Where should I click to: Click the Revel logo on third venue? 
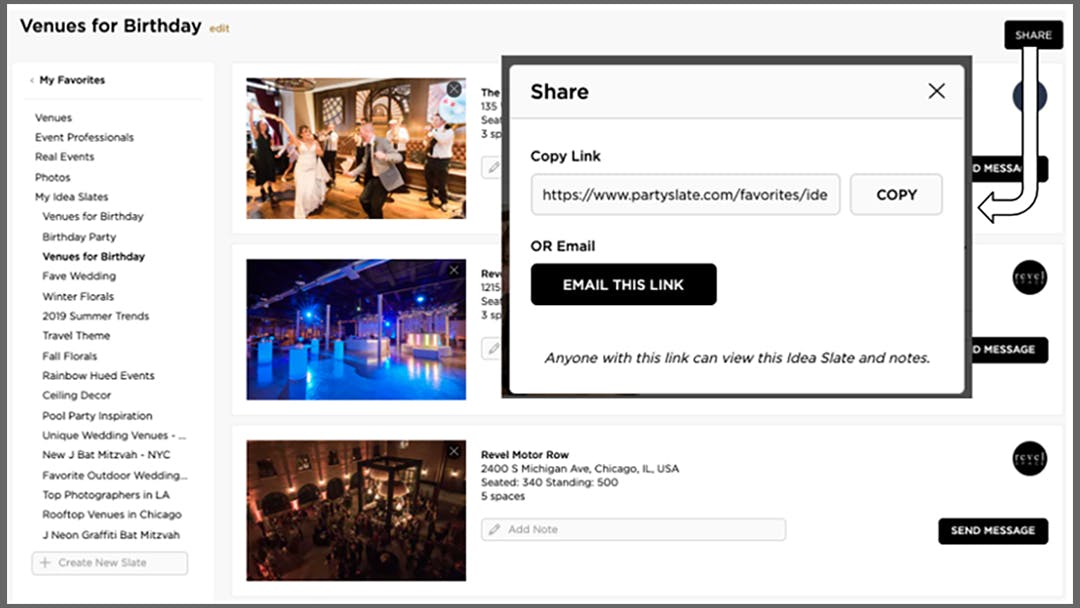click(1029, 458)
